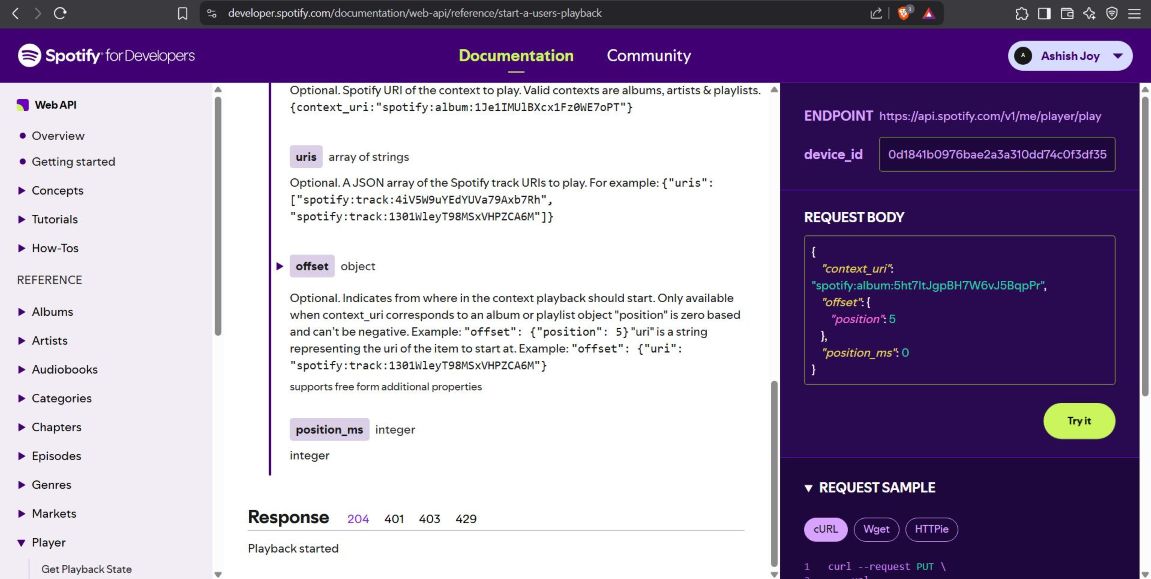Viewport: 1151px width, 579px height.
Task: Reload the page with refresh icon
Action: pyautogui.click(x=61, y=13)
